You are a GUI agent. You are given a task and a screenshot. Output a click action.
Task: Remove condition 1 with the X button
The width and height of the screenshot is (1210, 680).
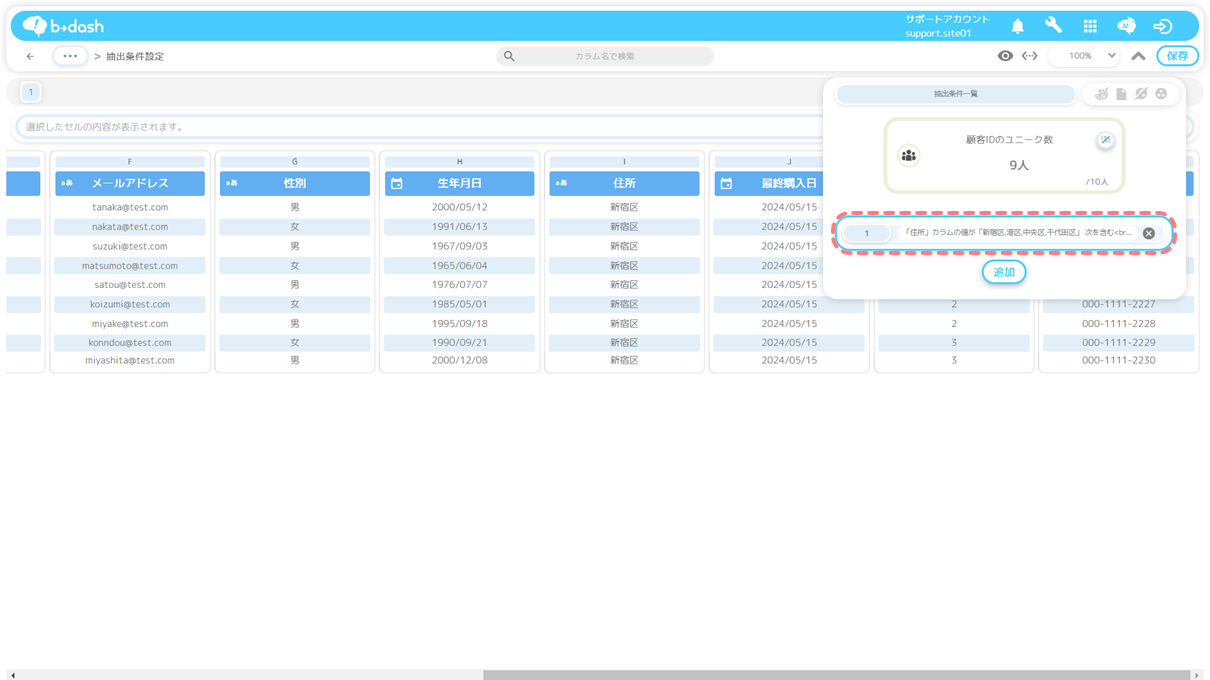click(1148, 233)
